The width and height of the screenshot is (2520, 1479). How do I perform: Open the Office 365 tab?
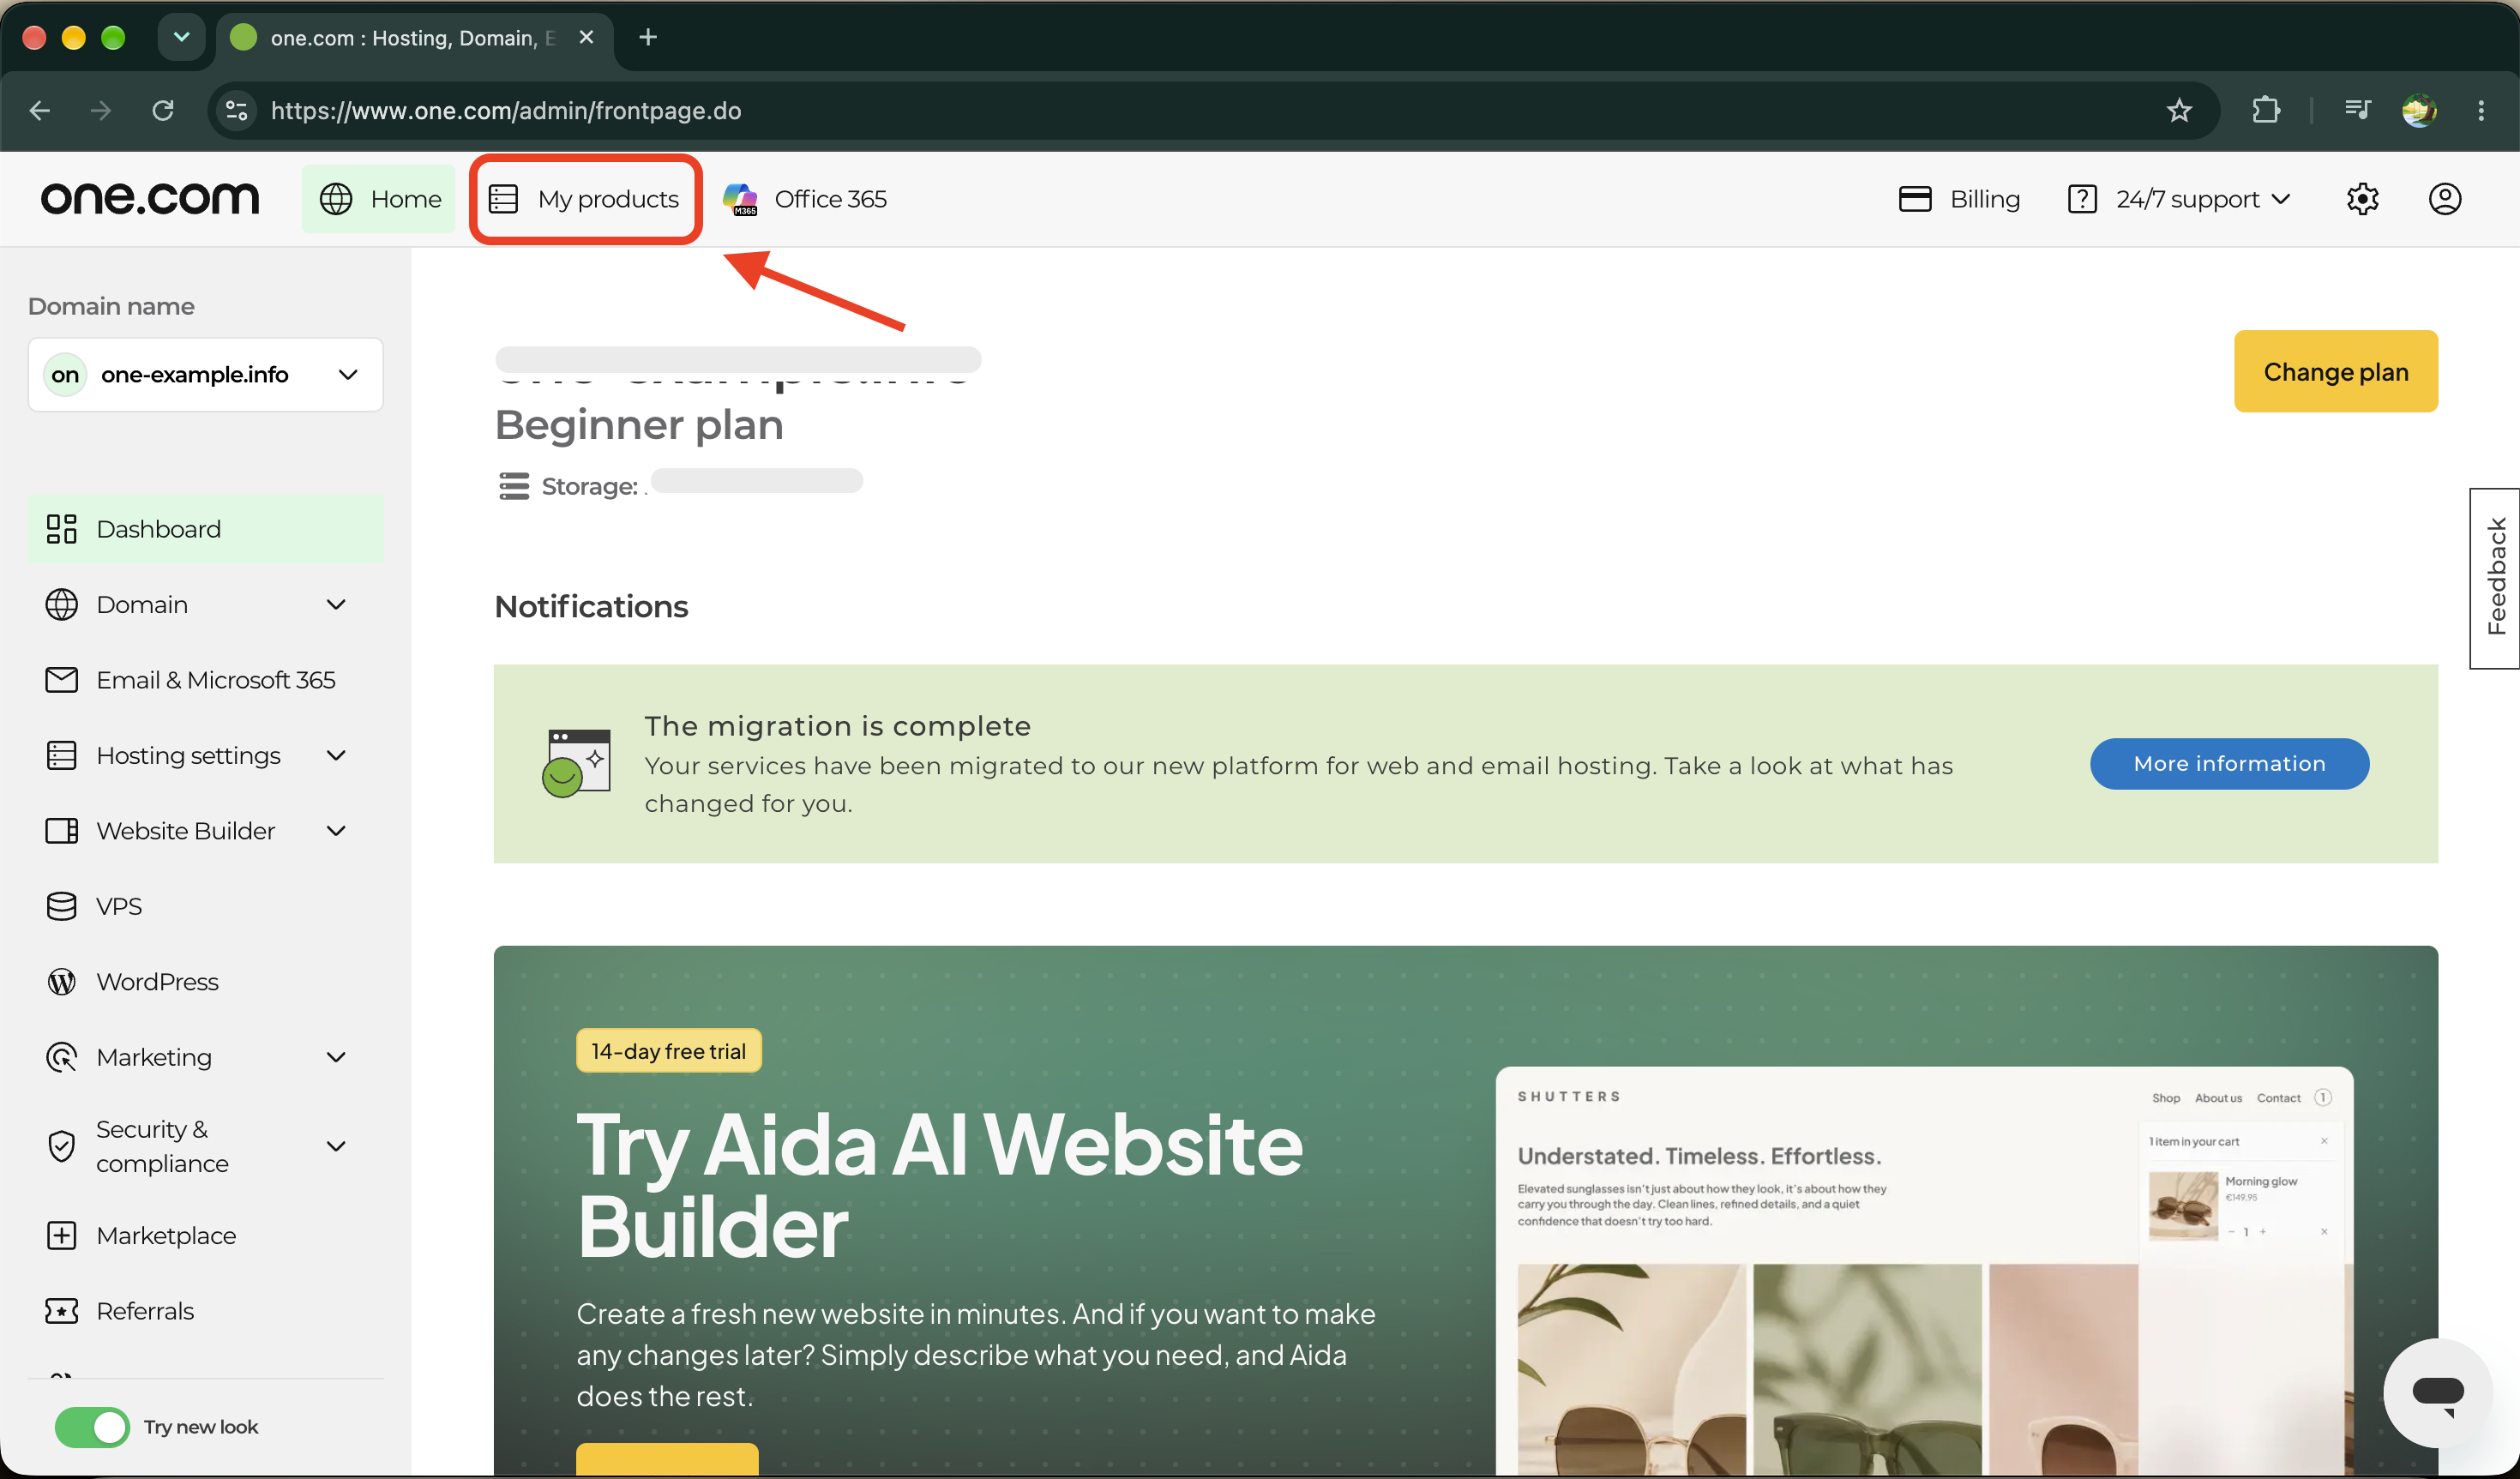pos(805,199)
